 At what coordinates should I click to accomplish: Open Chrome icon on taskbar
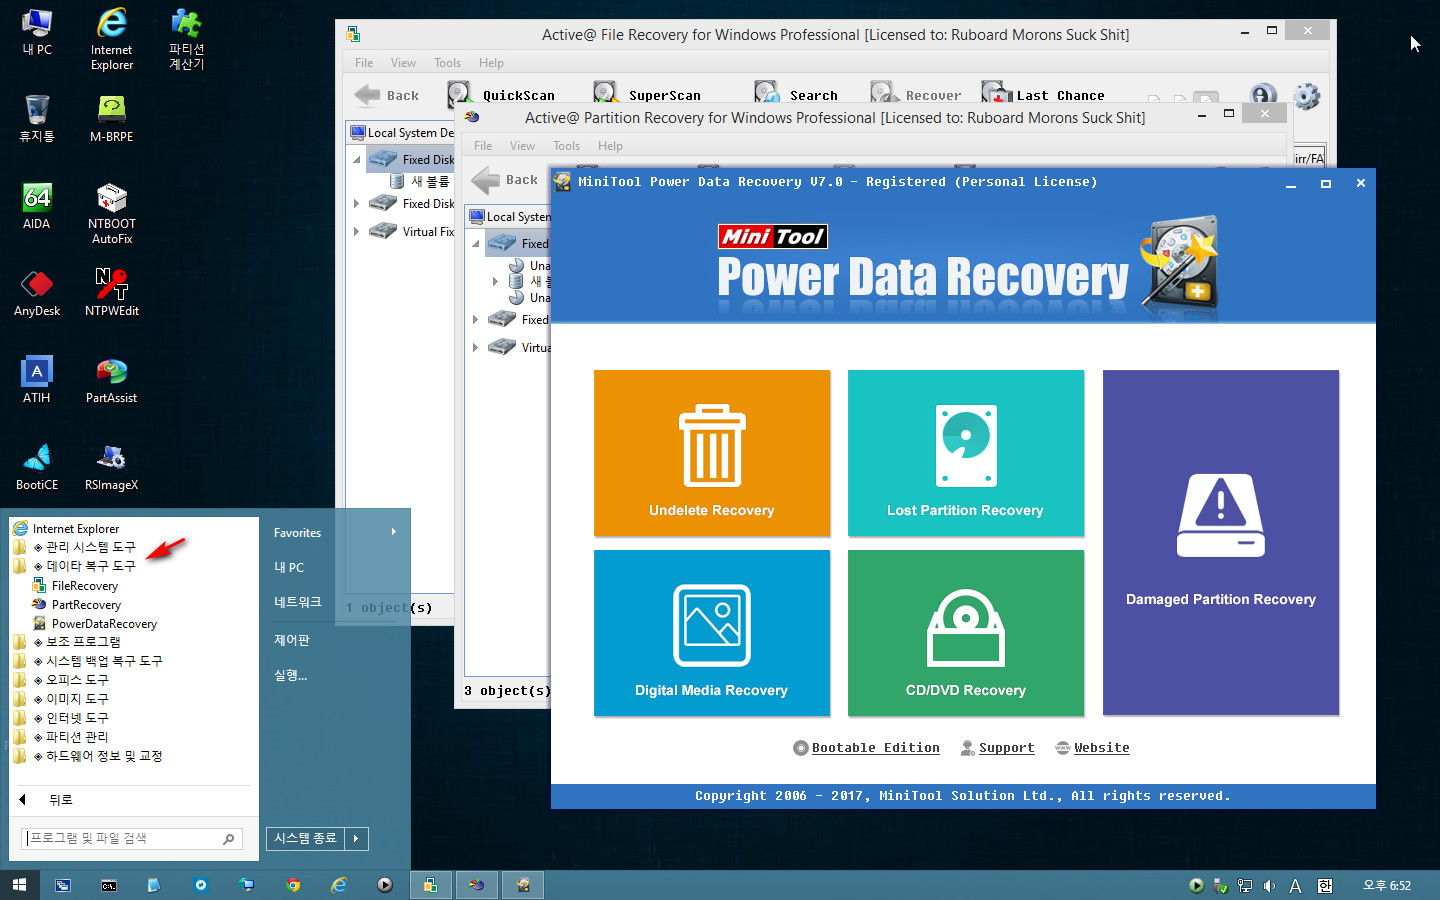pyautogui.click(x=293, y=885)
